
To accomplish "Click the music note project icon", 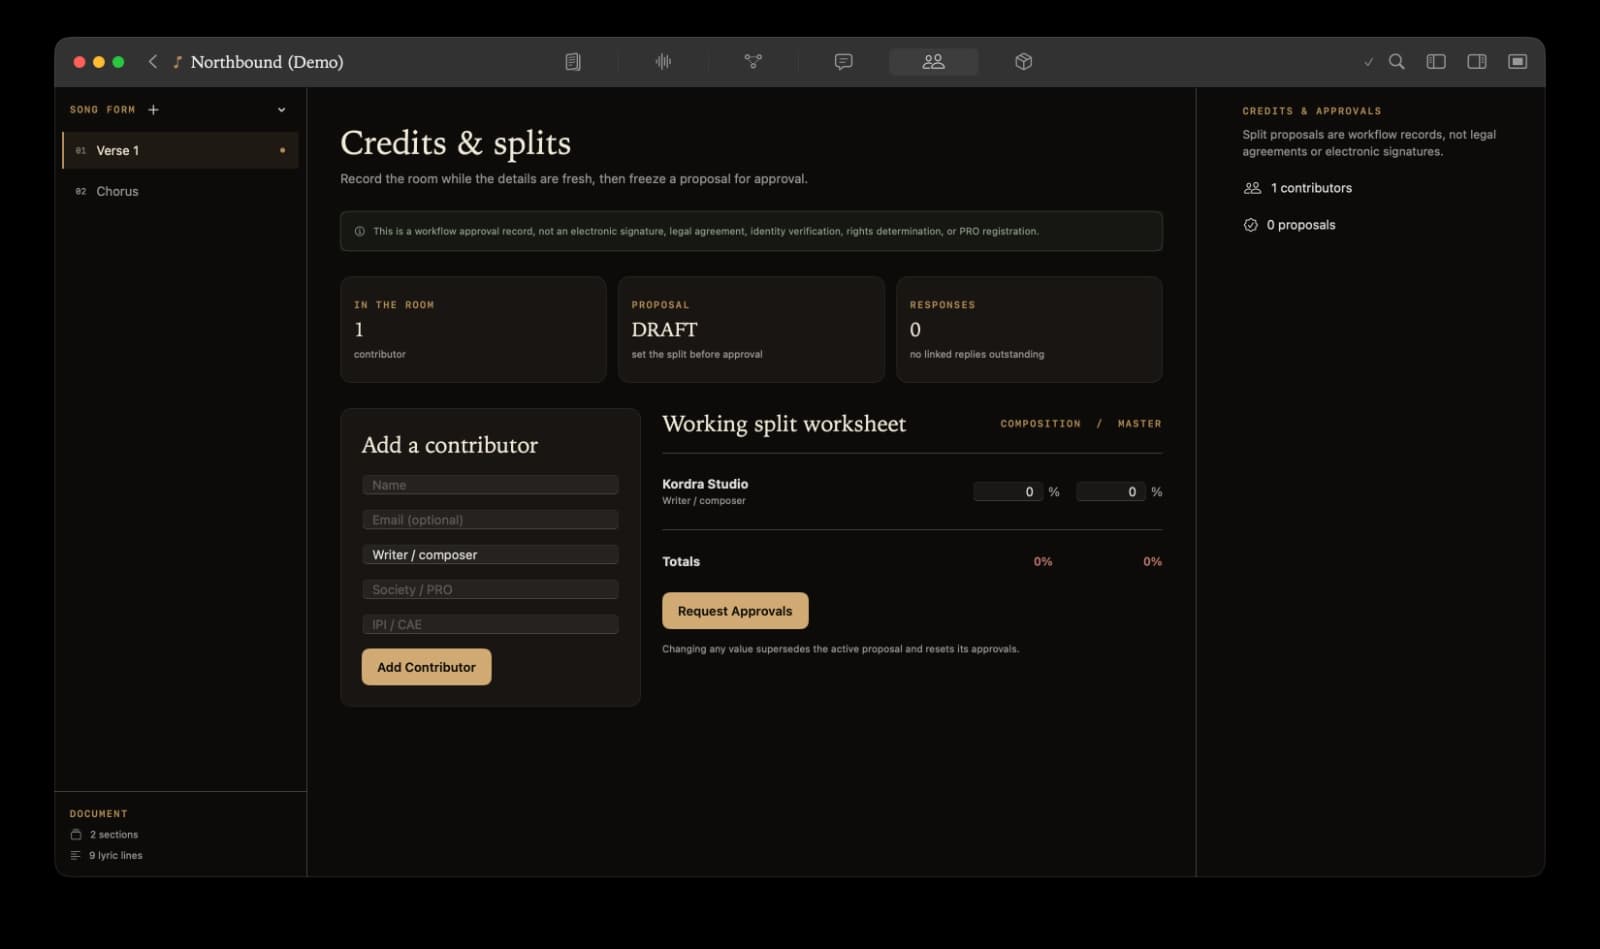I will pyautogui.click(x=177, y=62).
